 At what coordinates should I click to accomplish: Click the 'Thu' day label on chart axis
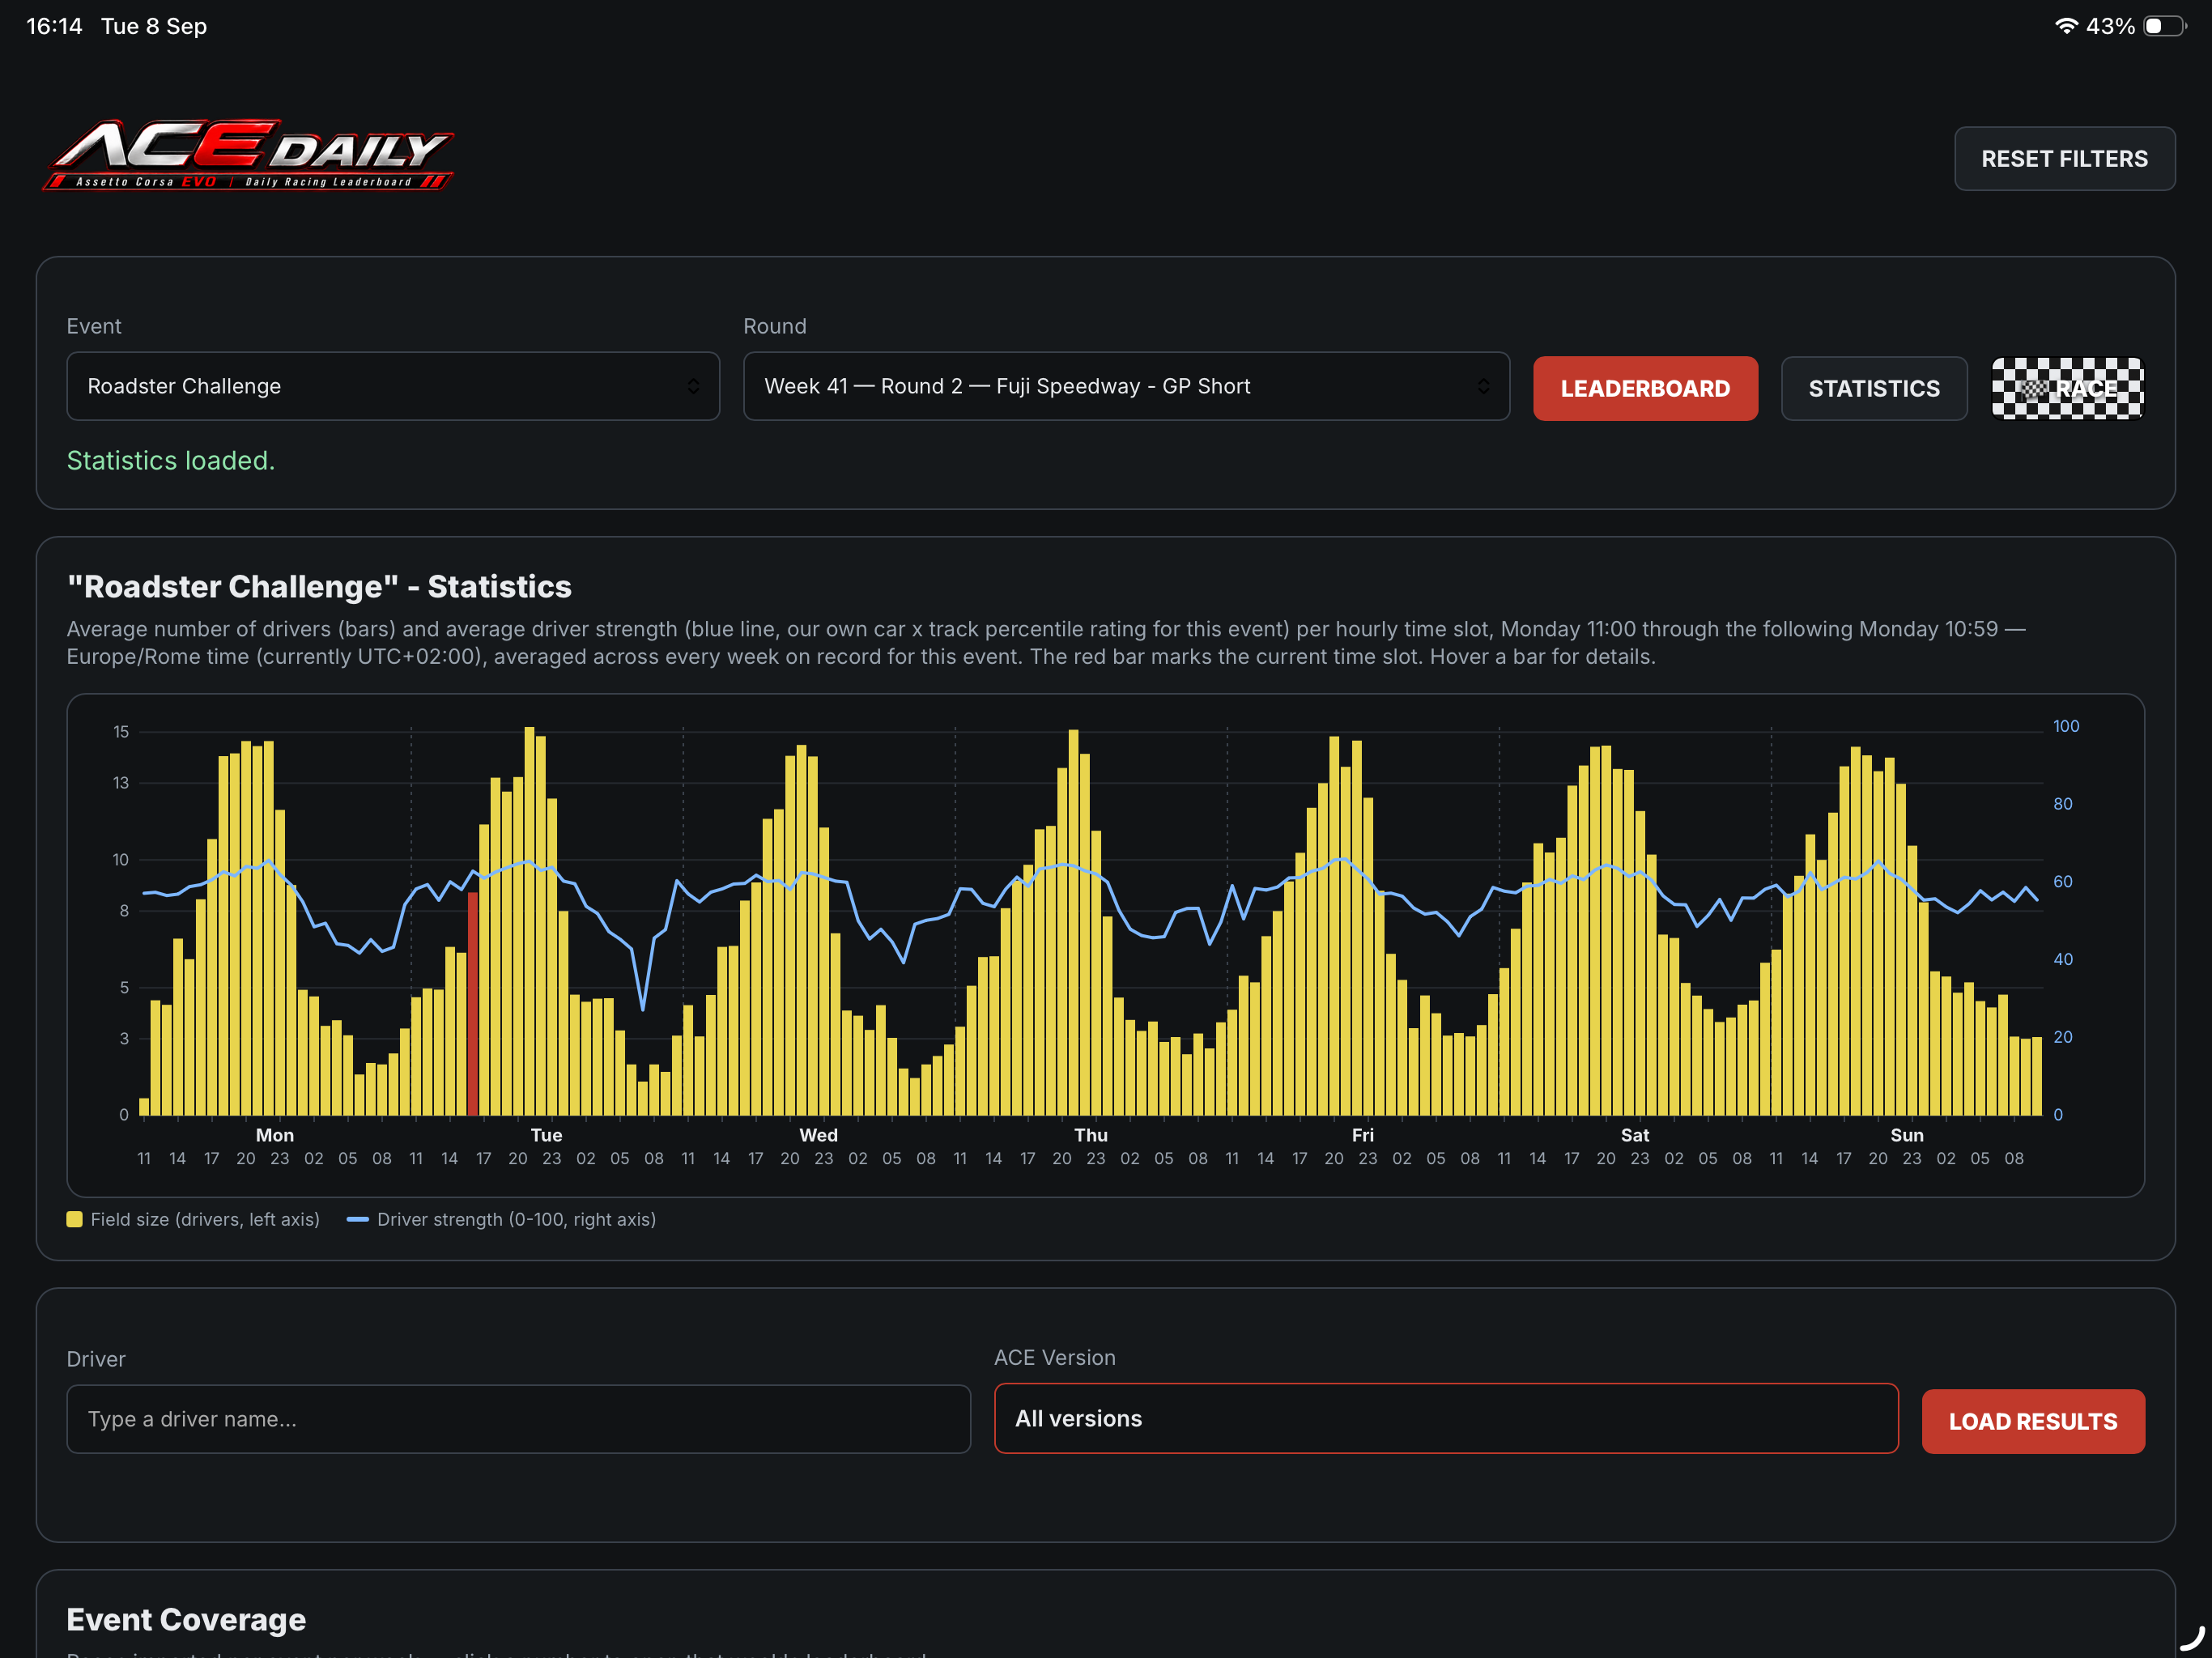(x=1091, y=1135)
